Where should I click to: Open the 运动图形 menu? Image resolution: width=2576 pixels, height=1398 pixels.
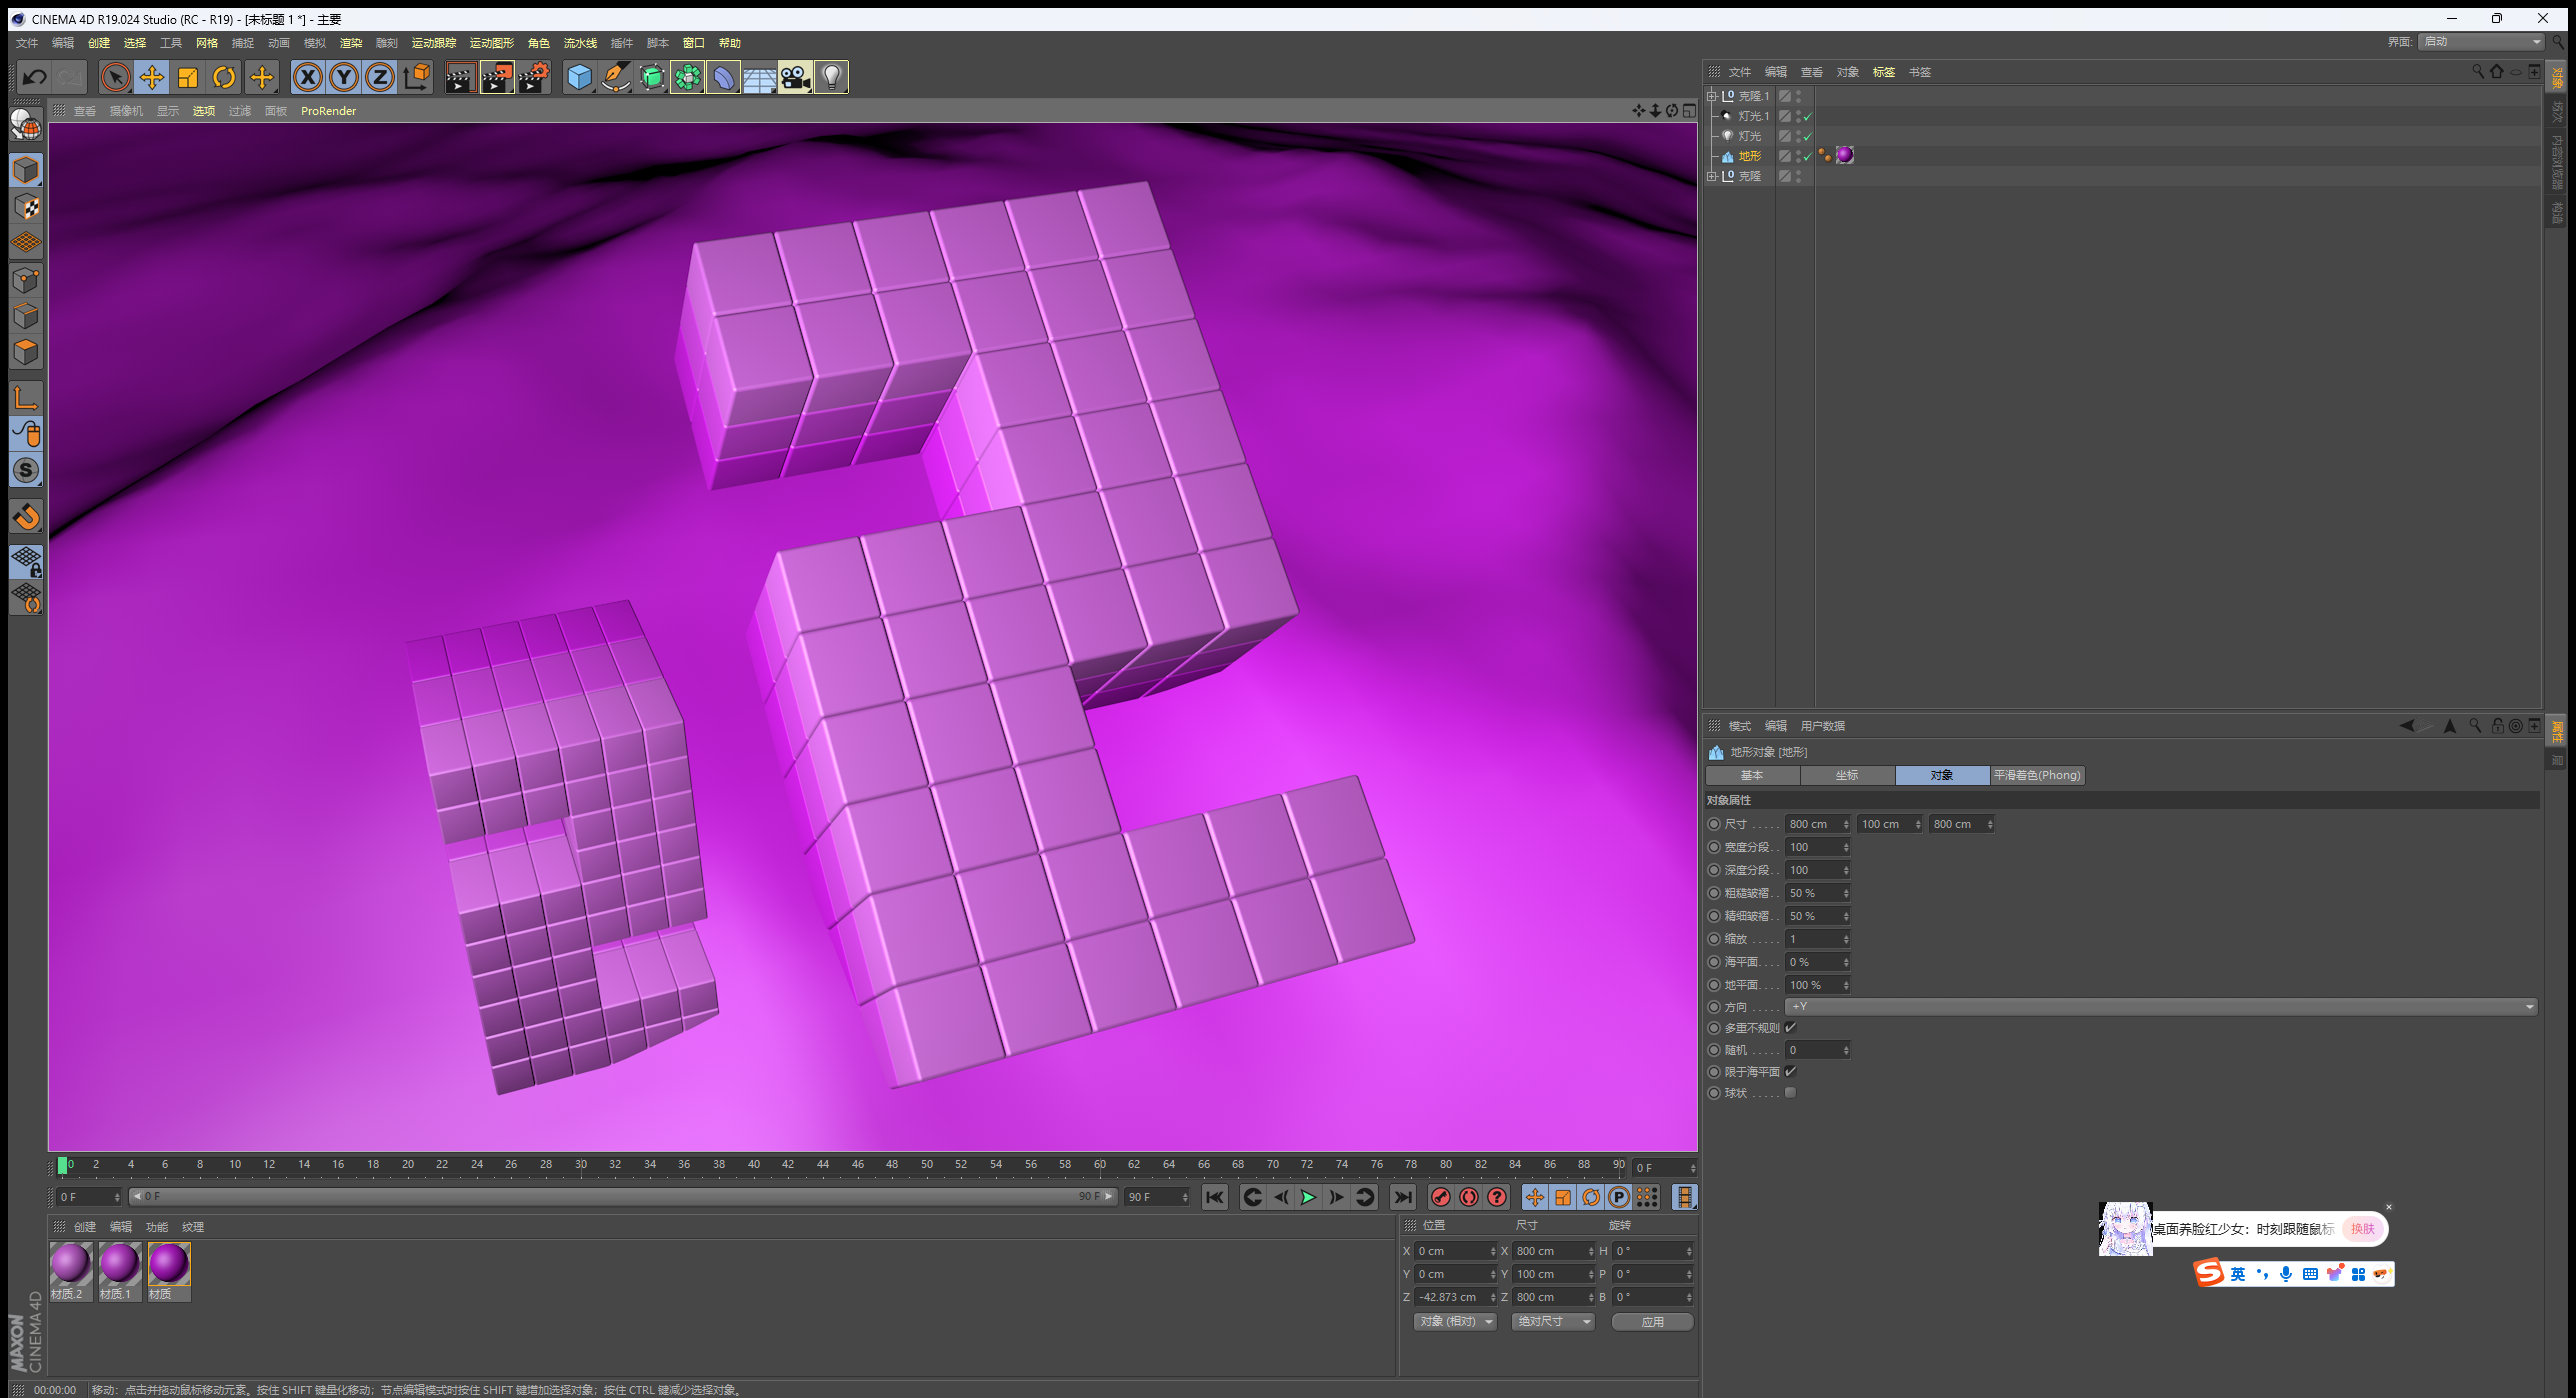click(491, 43)
